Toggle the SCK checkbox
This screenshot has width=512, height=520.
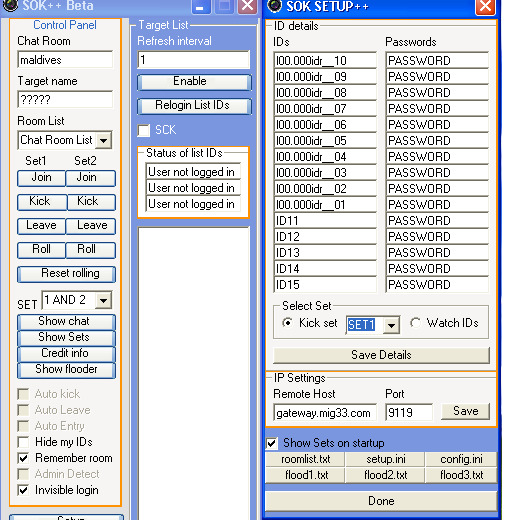click(144, 130)
